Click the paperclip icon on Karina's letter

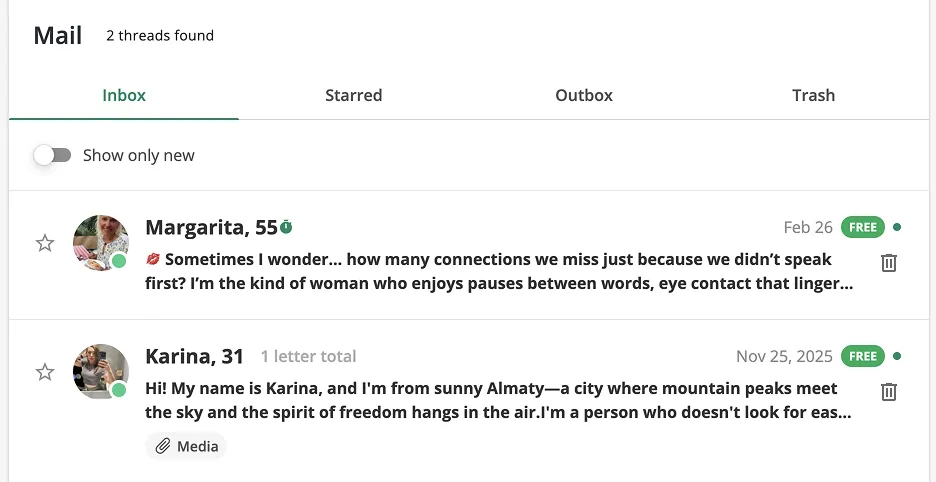pos(162,446)
